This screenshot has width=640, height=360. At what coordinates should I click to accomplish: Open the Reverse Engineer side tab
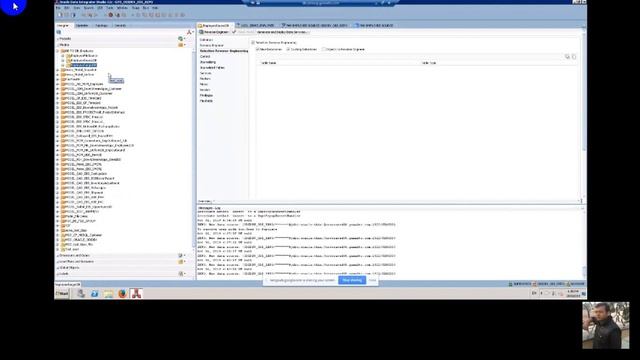[x=211, y=45]
